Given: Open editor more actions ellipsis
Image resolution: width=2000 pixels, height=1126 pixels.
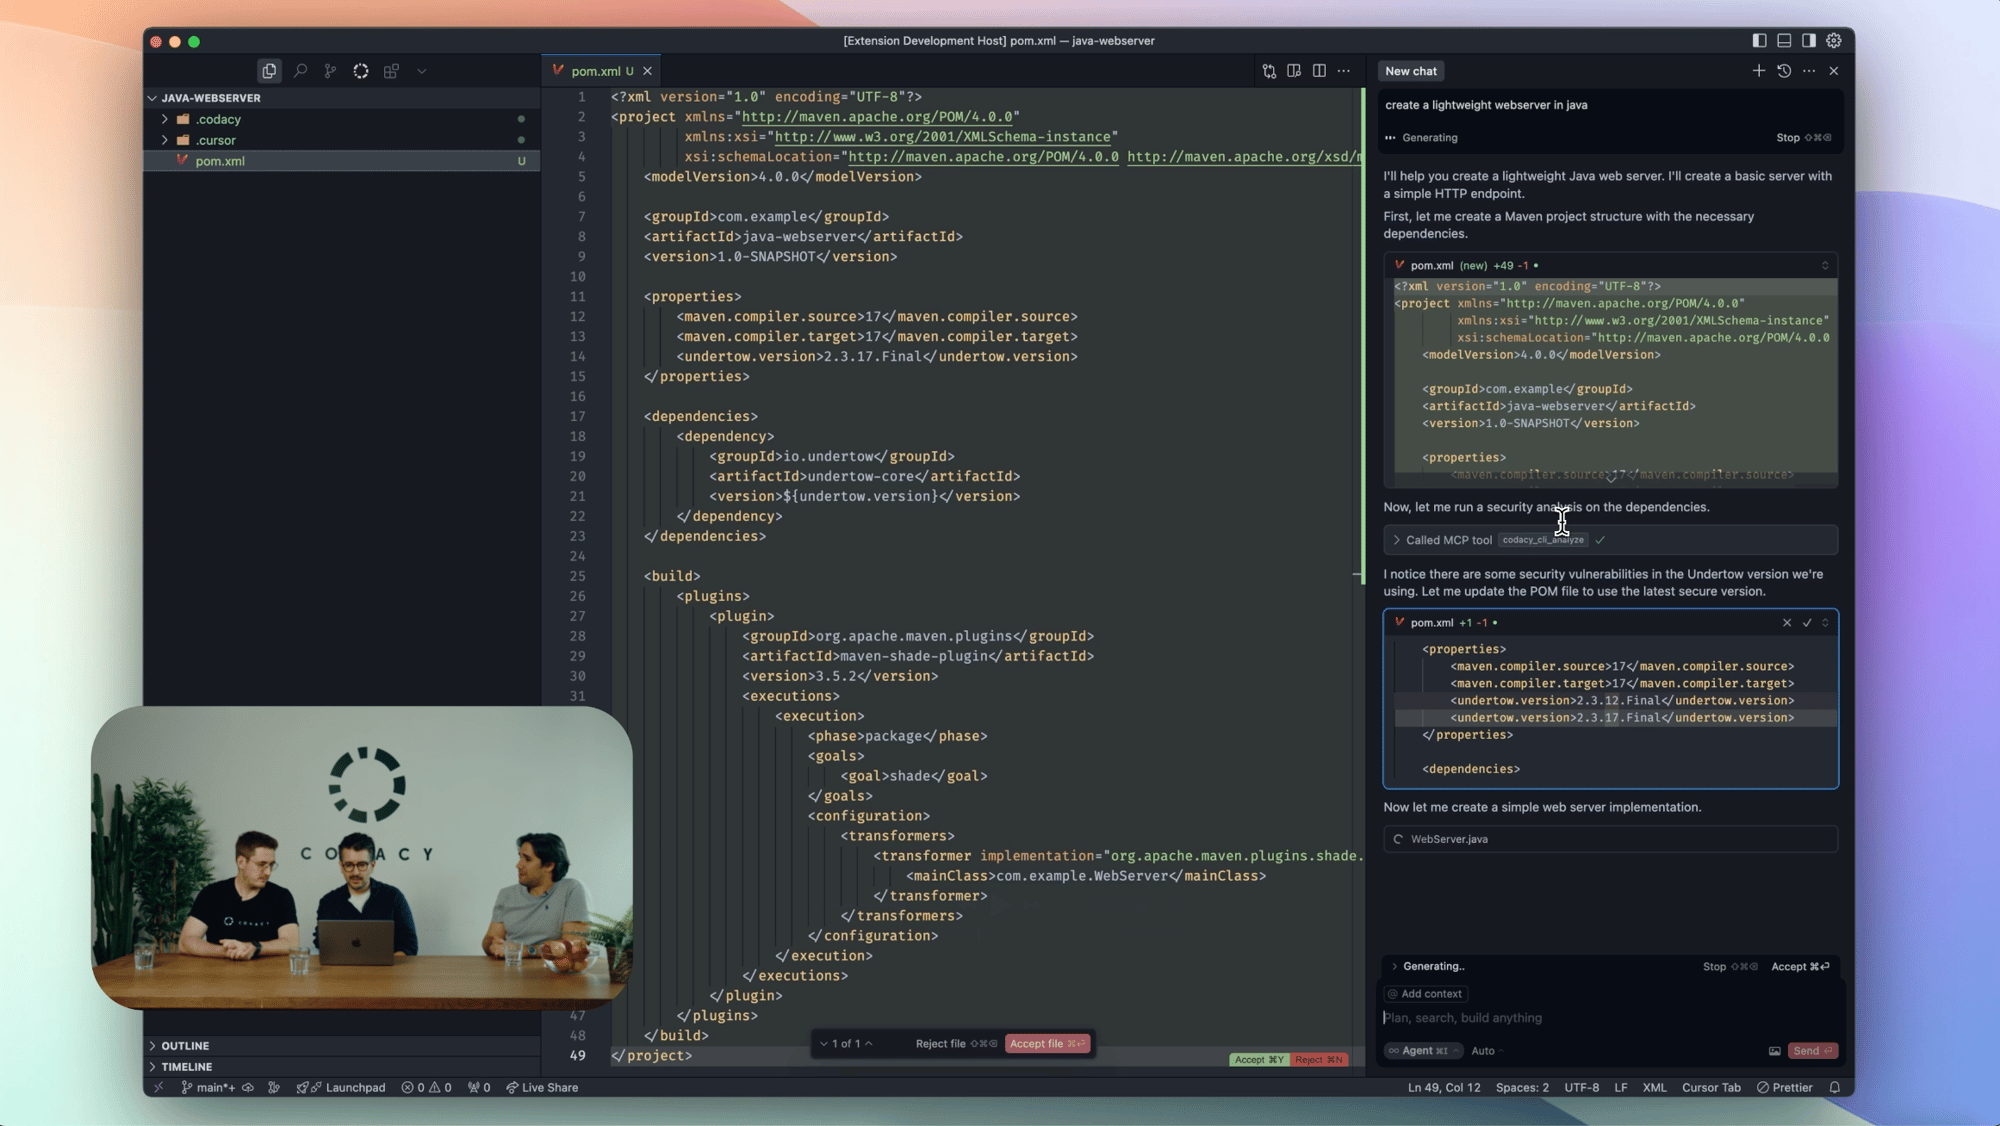Looking at the screenshot, I should (1344, 71).
